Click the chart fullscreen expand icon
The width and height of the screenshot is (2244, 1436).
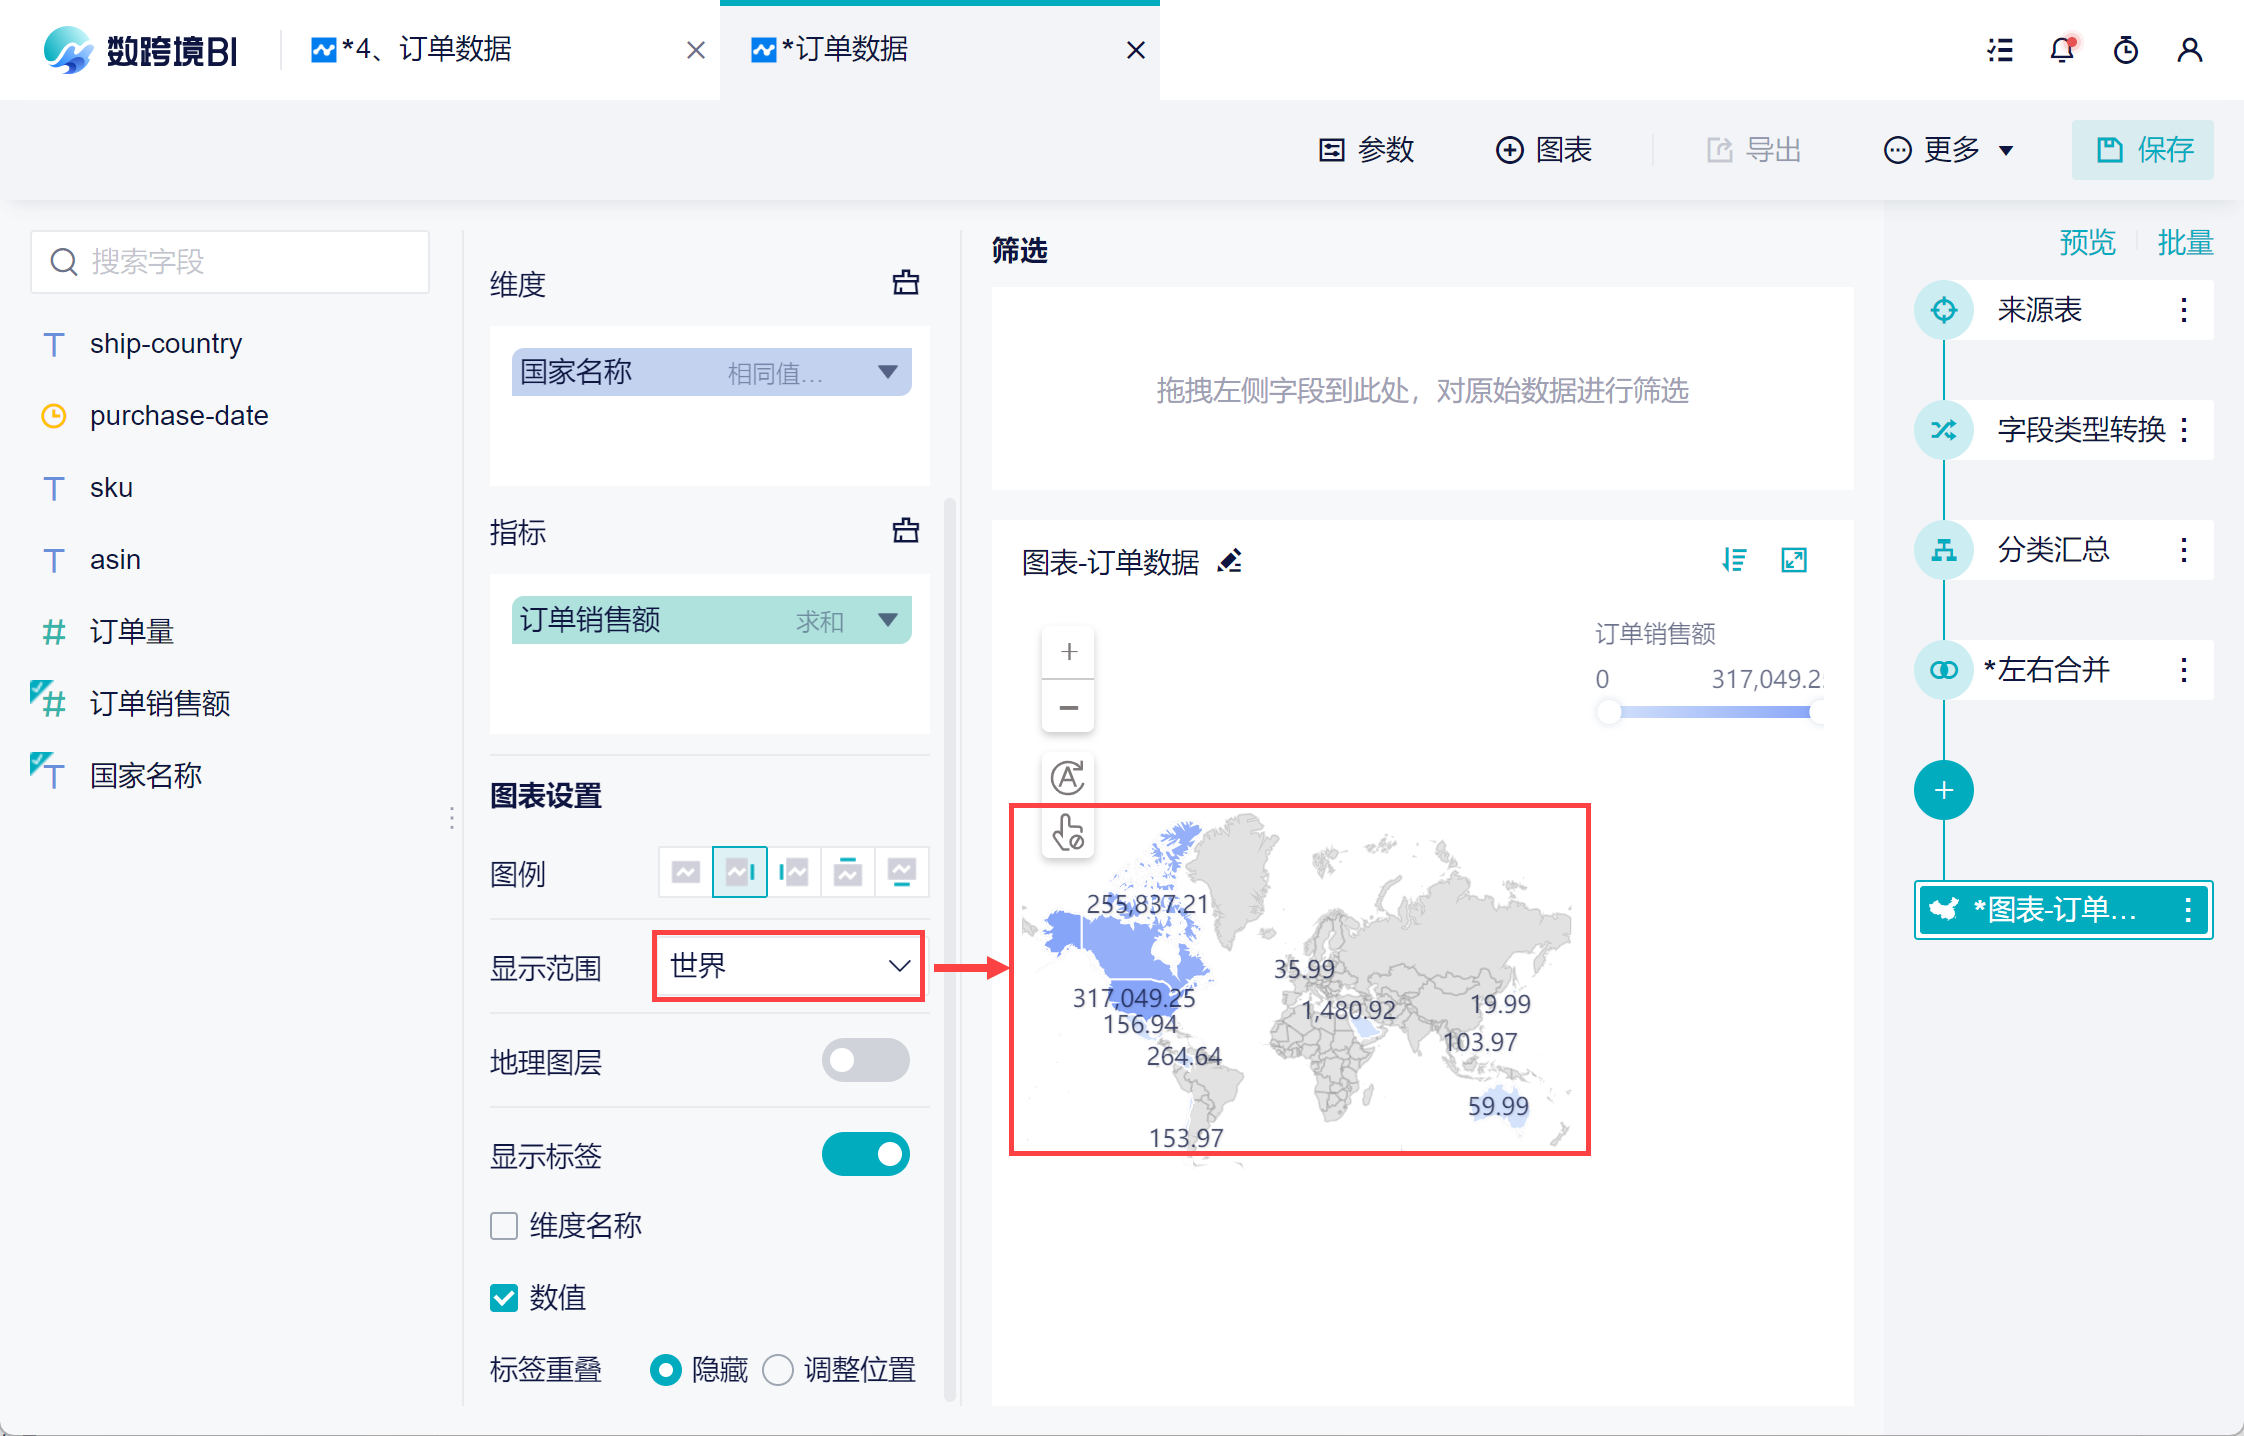[x=1794, y=560]
